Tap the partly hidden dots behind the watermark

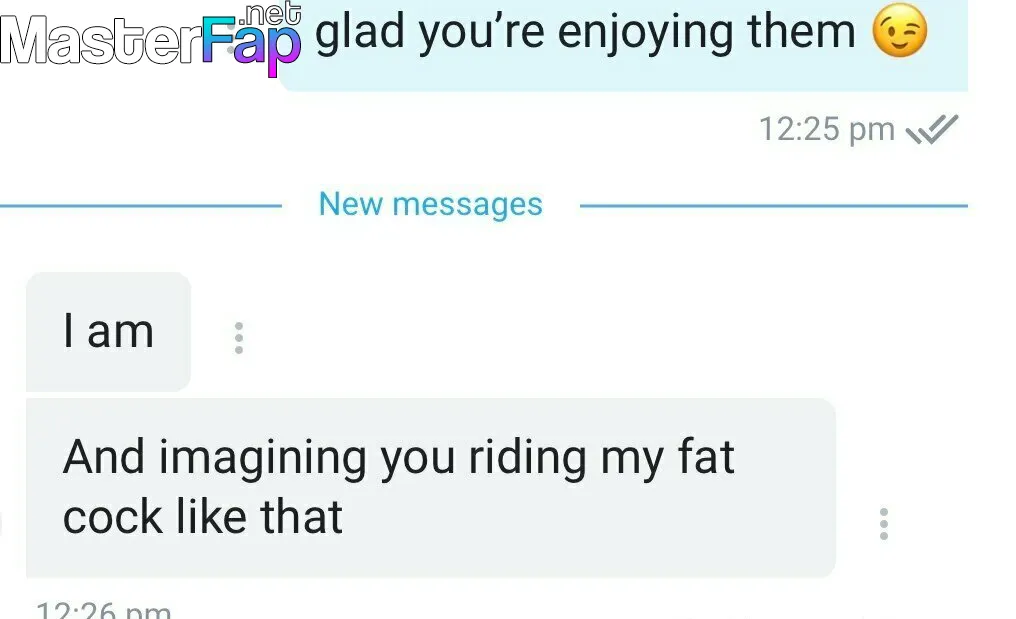(x=231, y=37)
